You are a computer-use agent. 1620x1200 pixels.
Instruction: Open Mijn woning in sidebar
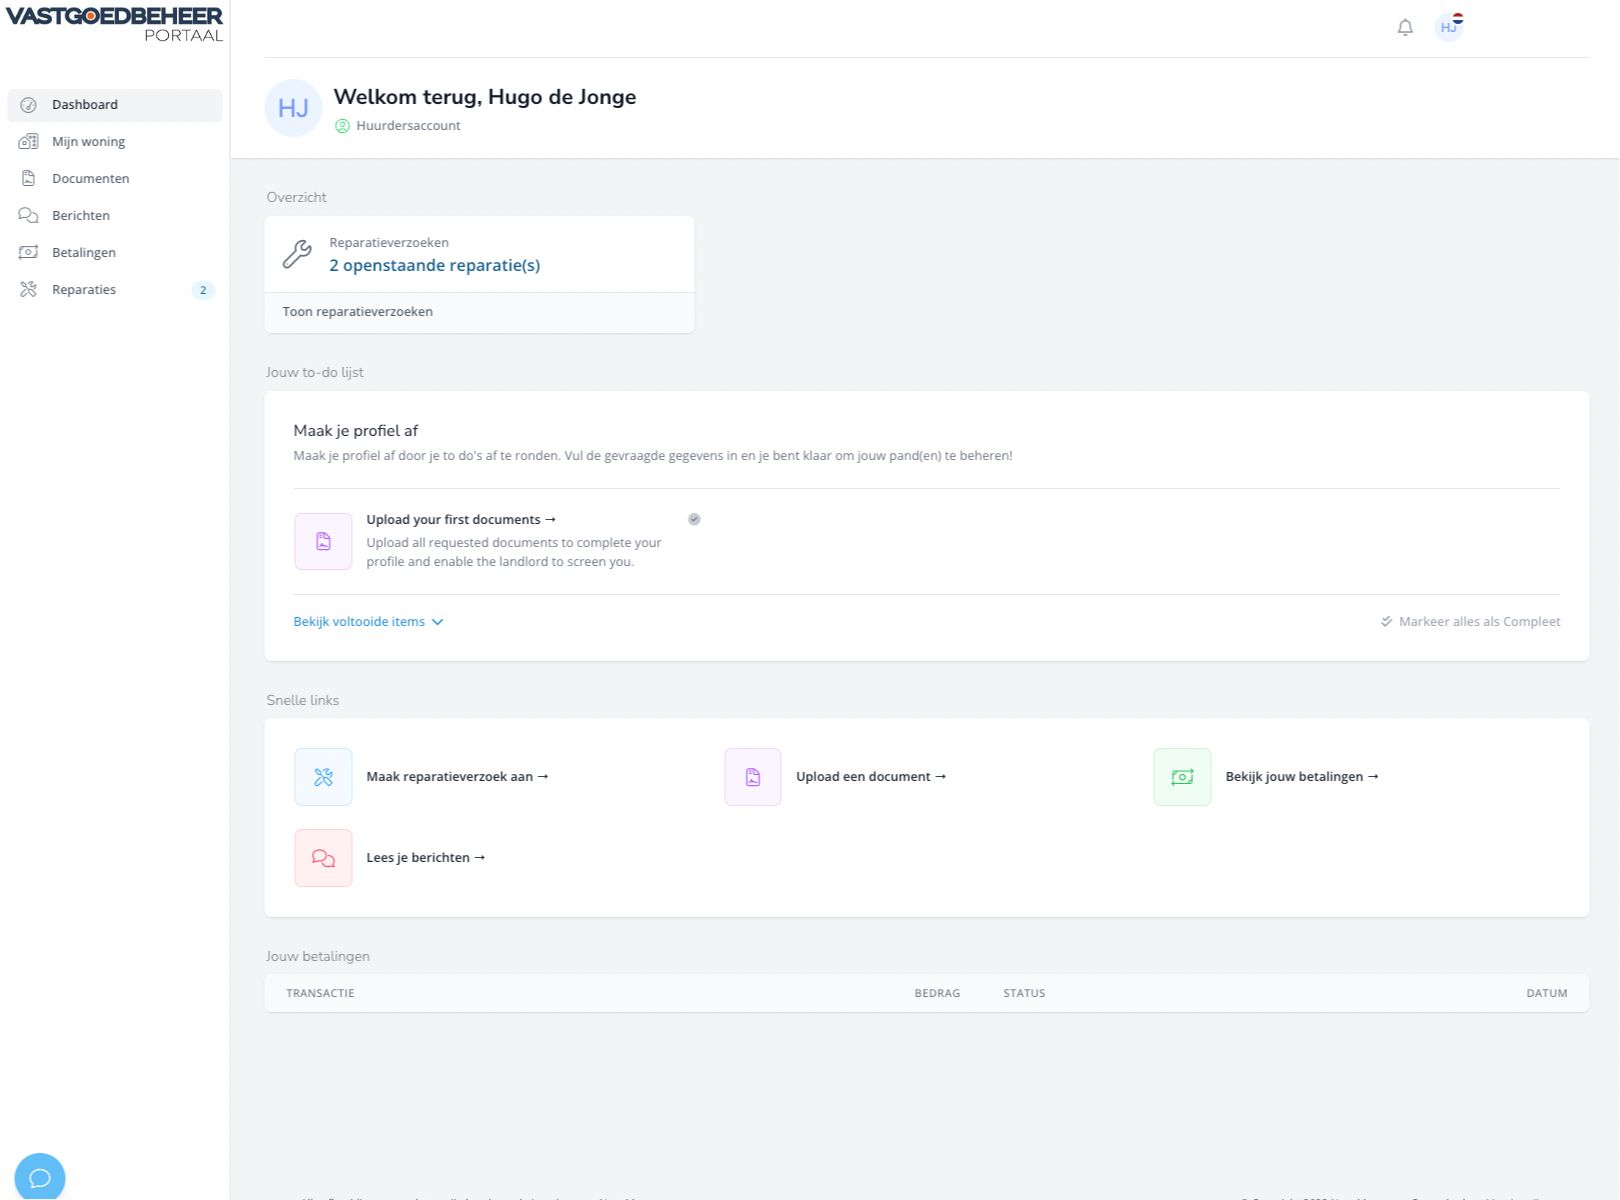tap(88, 142)
